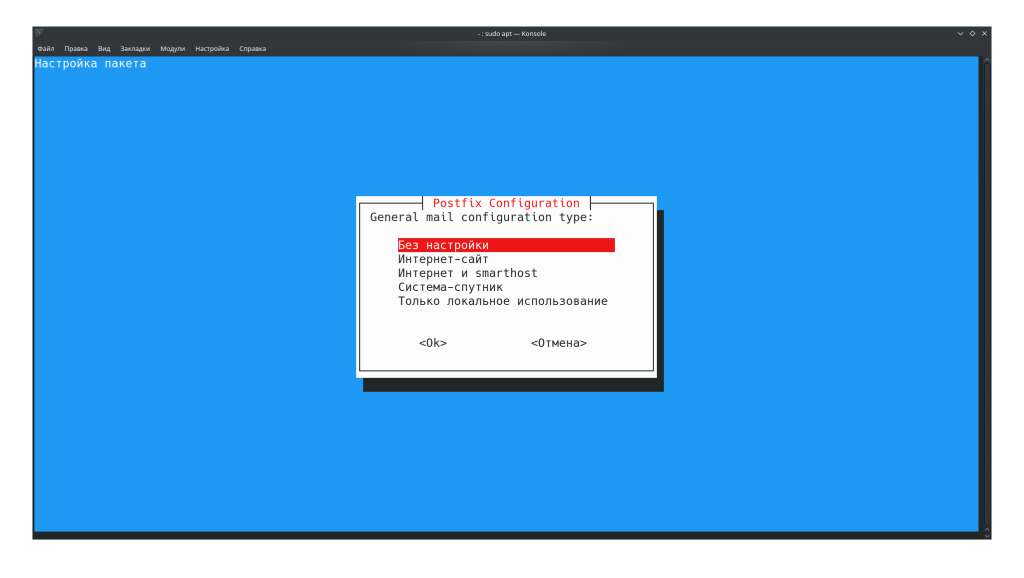Choose 'Система-спутник' configuration
The height and width of the screenshot is (578, 1024).
[451, 287]
